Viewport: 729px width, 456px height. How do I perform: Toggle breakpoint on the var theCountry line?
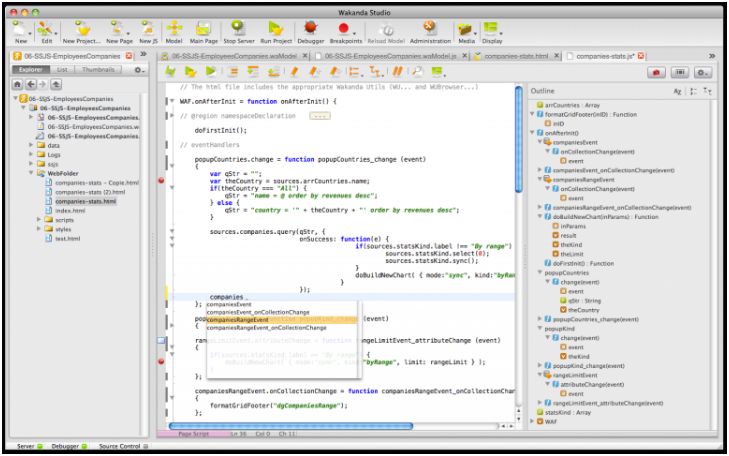pyautogui.click(x=161, y=180)
